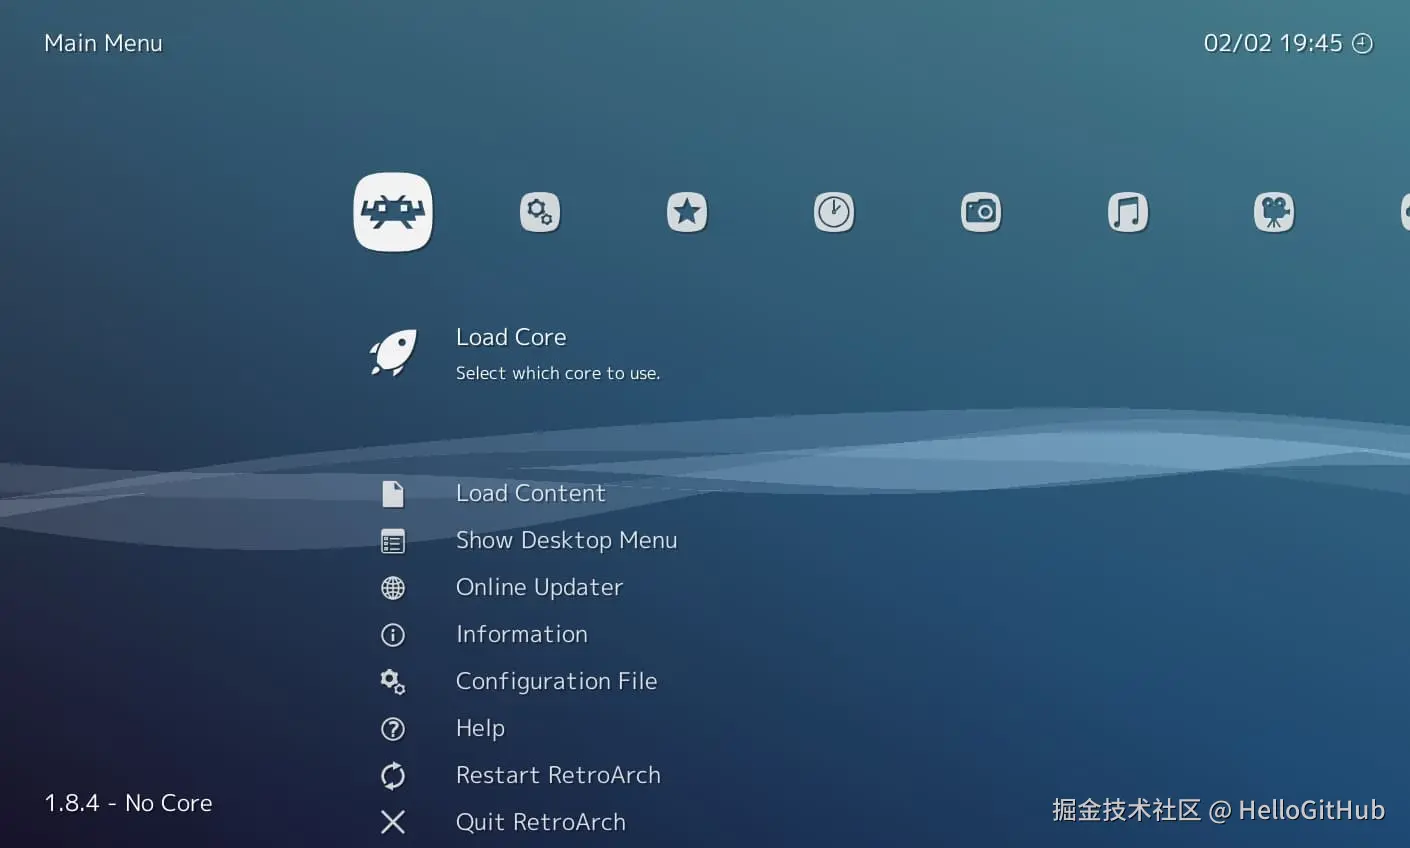Open Show Desktop Menu
1410x848 pixels.
[x=567, y=540]
